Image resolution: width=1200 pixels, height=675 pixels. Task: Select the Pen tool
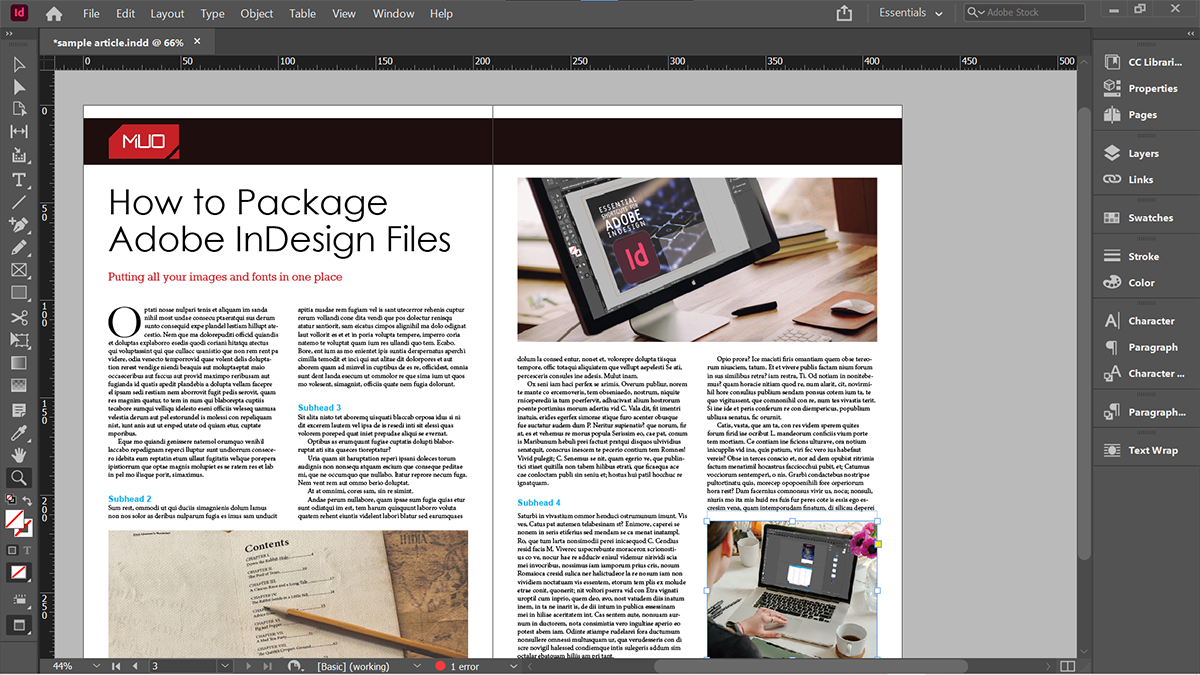pos(18,224)
